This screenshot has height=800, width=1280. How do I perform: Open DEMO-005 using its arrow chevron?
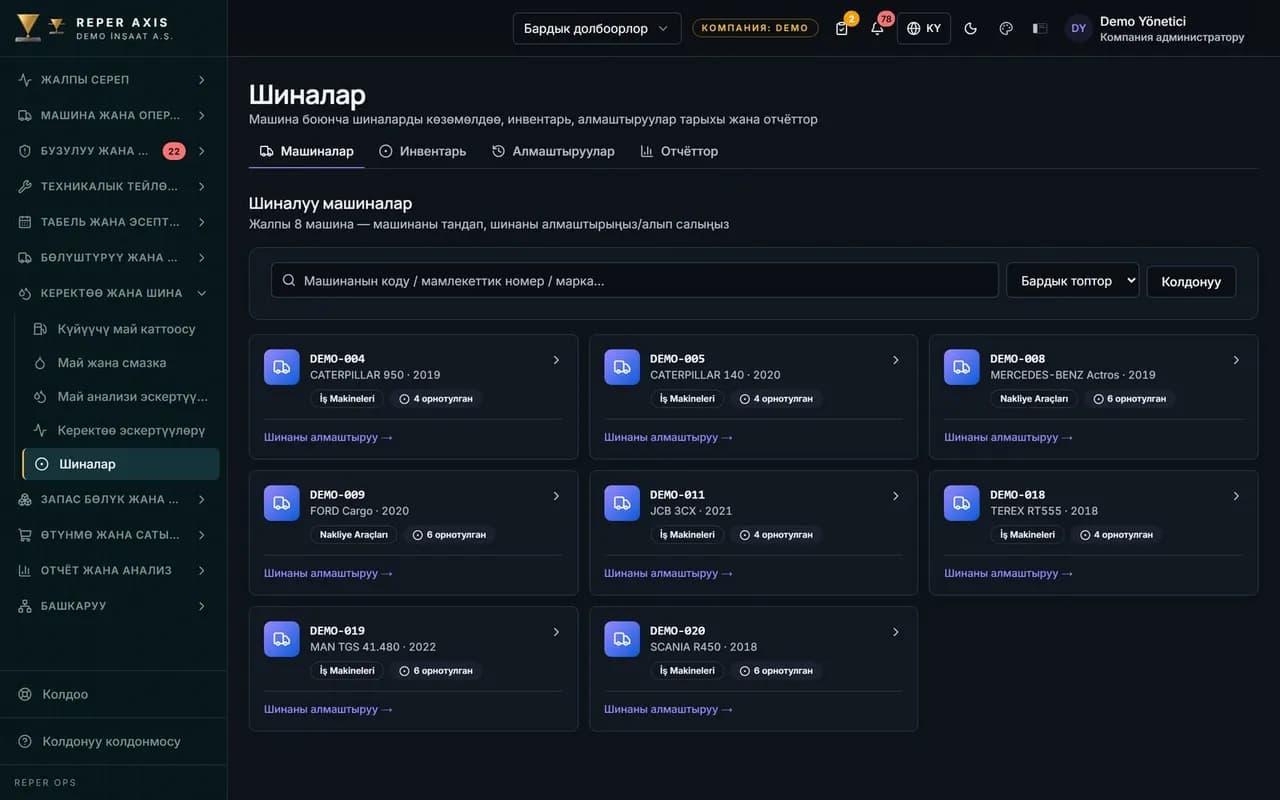(896, 360)
